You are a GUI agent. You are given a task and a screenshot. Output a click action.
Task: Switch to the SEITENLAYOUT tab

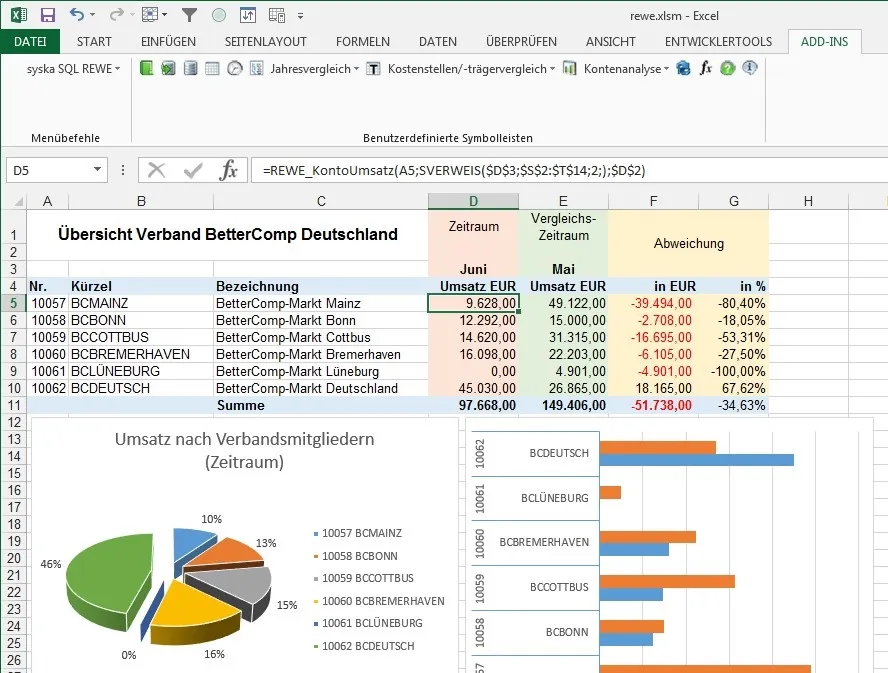[266, 41]
